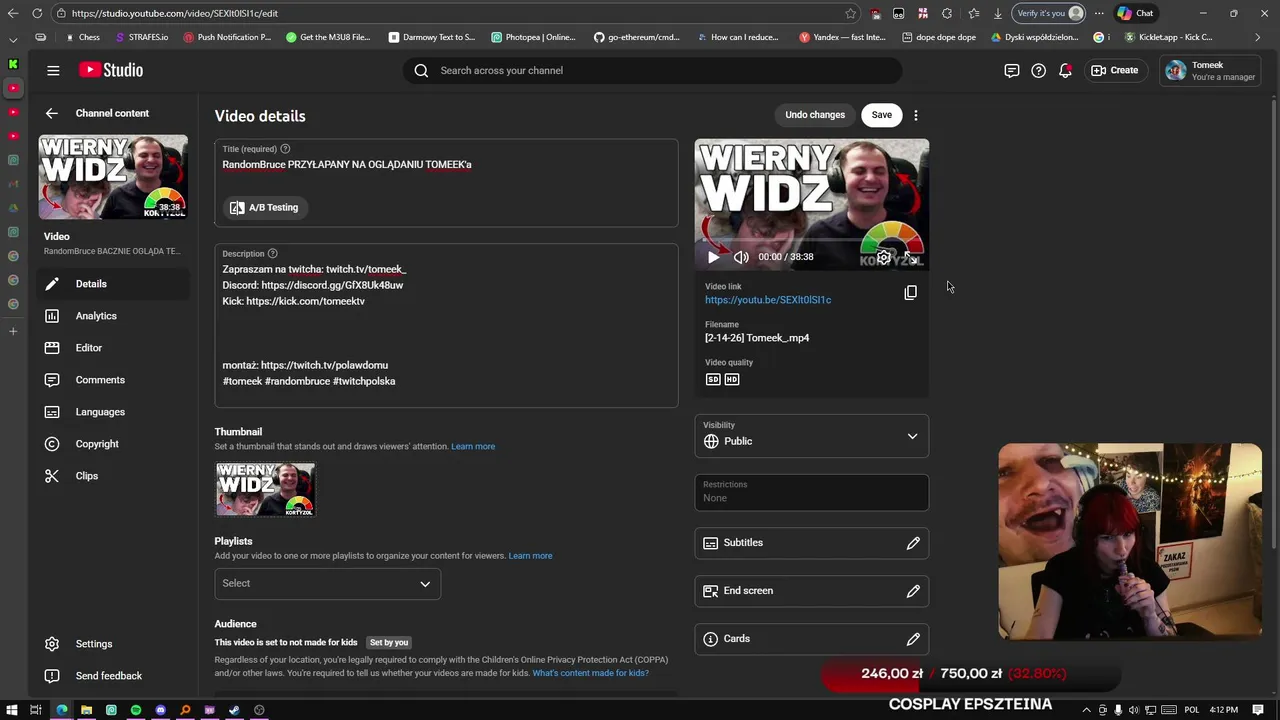Open the Help question mark icon
Image resolution: width=1280 pixels, height=720 pixels.
point(1039,70)
